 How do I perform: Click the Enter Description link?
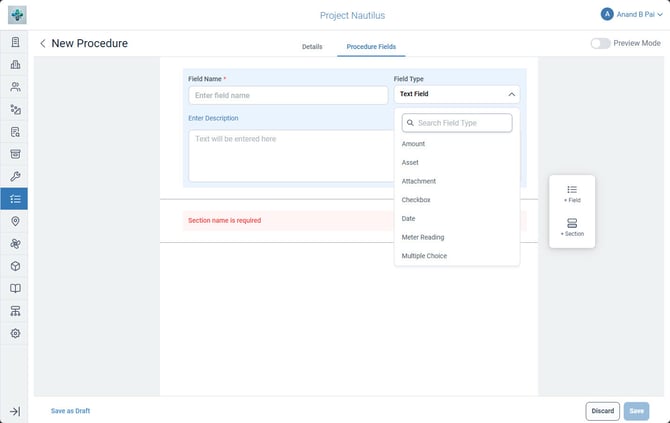[x=213, y=118]
